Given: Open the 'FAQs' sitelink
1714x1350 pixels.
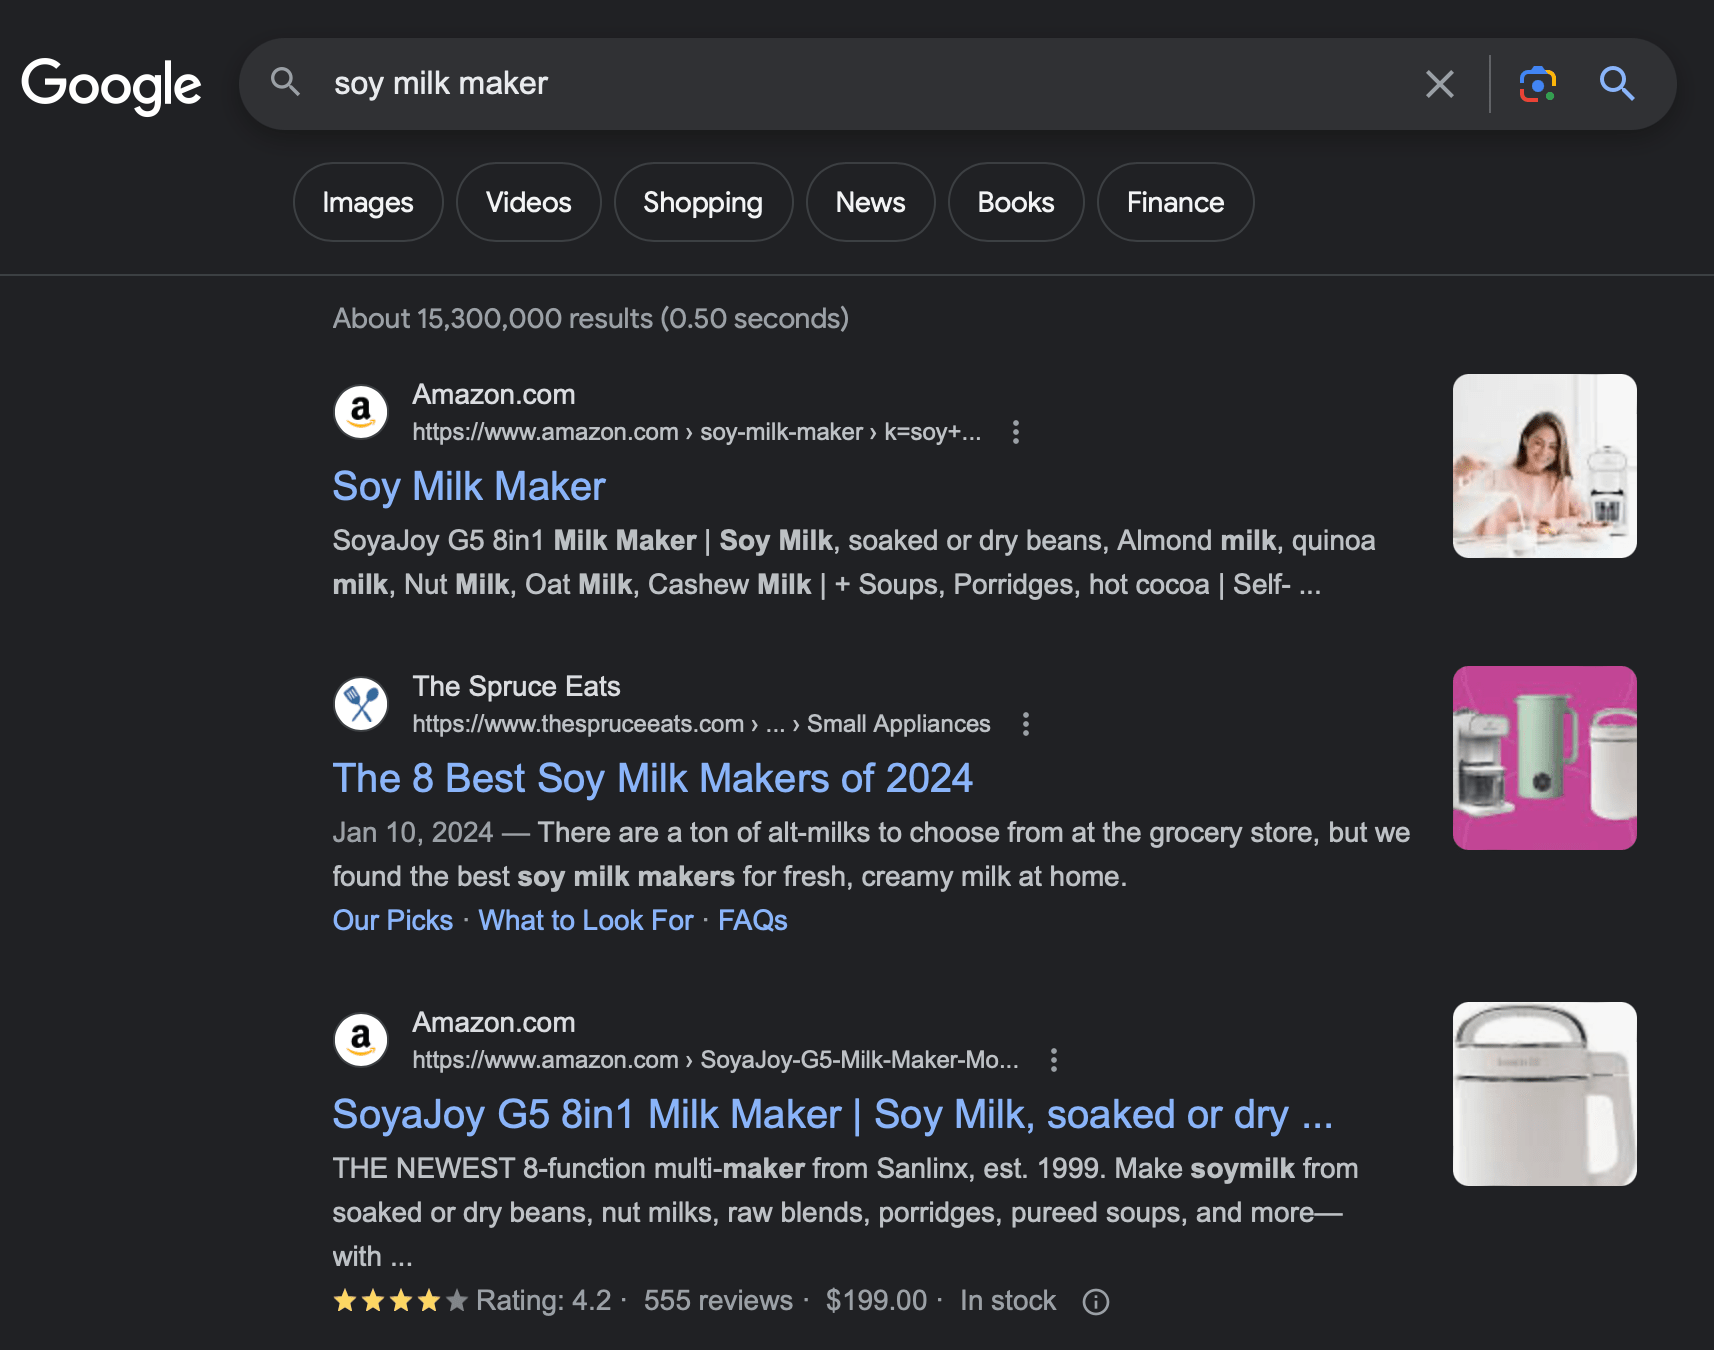Looking at the screenshot, I should (753, 920).
